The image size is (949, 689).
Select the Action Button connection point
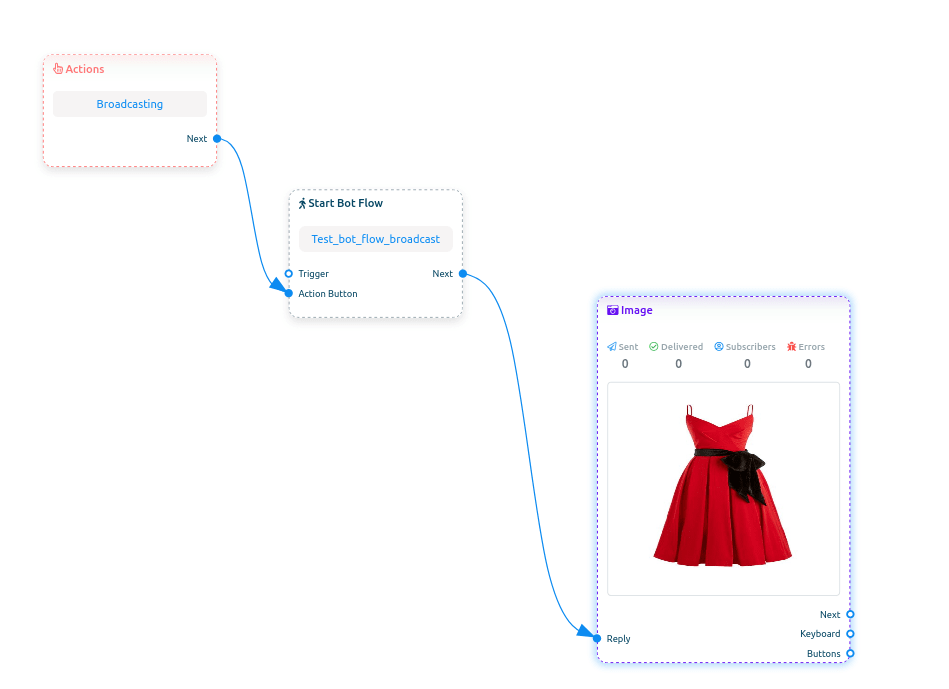click(288, 293)
